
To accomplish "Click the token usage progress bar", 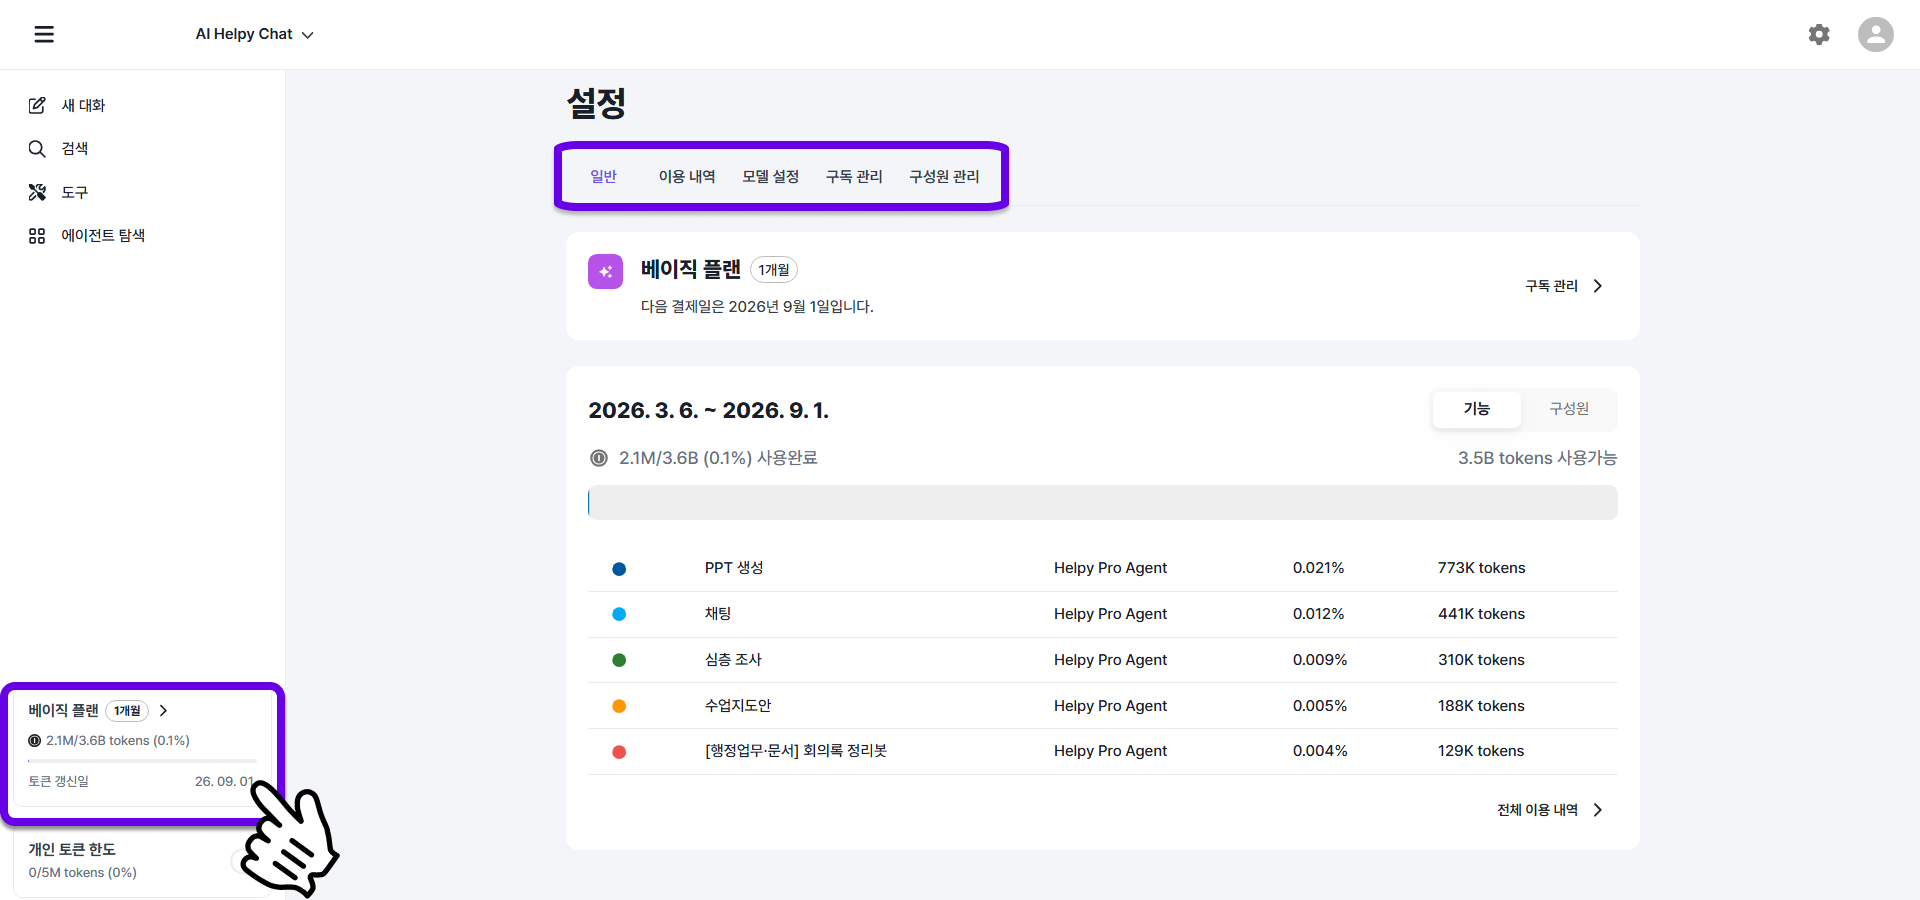I will [x=1102, y=503].
